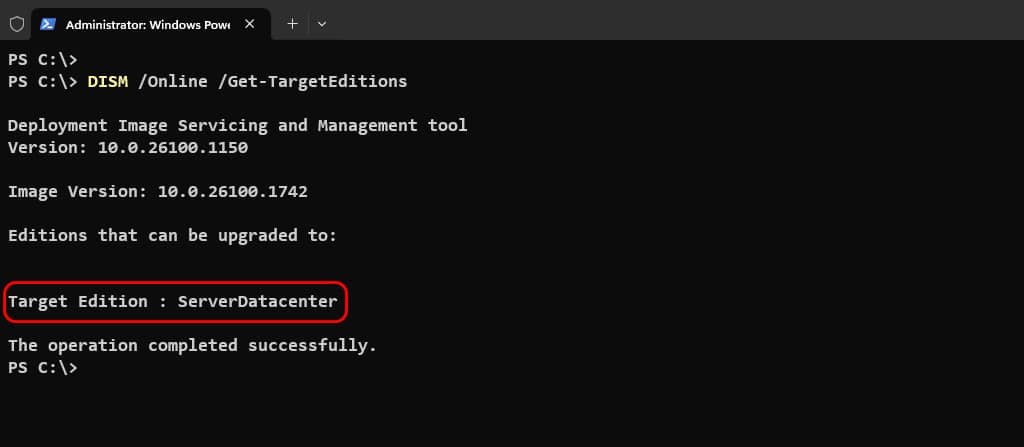The image size is (1024, 447).
Task: Close the Windows PowerShell tab
Action: pos(249,24)
